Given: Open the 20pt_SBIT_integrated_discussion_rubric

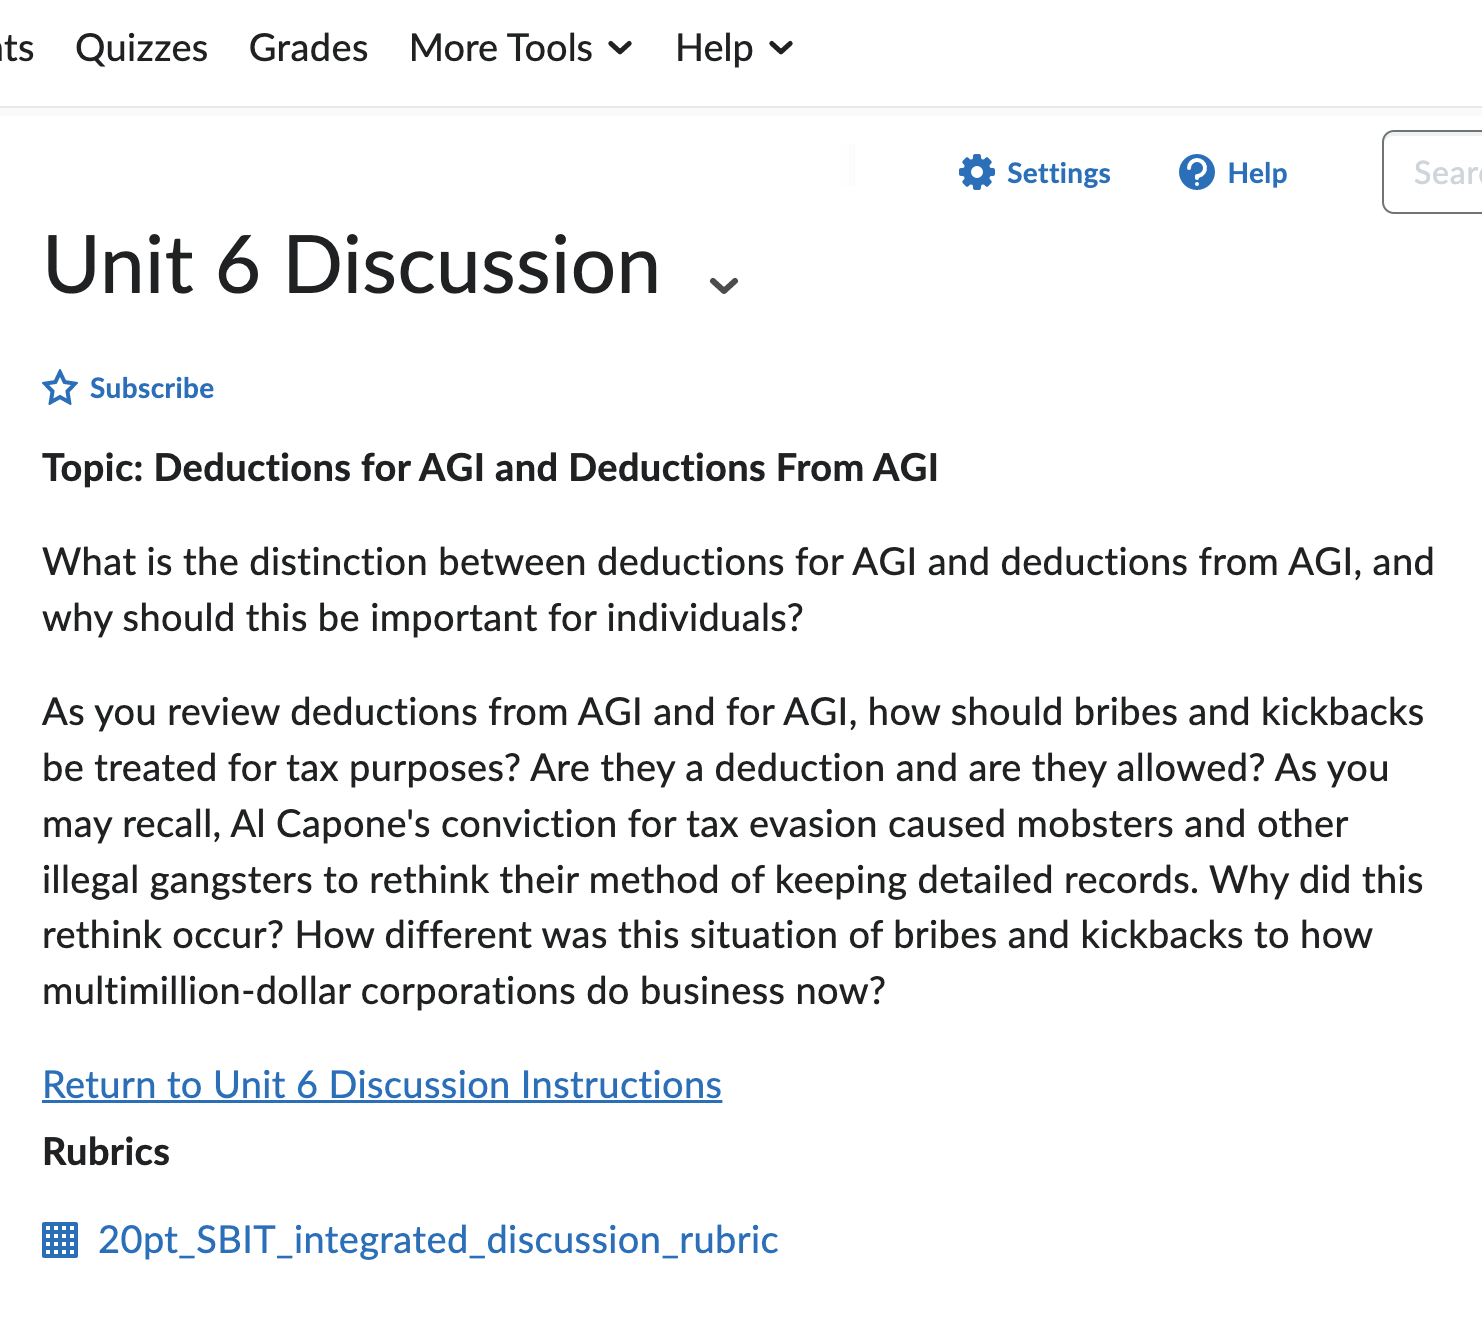Looking at the screenshot, I should coord(437,1239).
